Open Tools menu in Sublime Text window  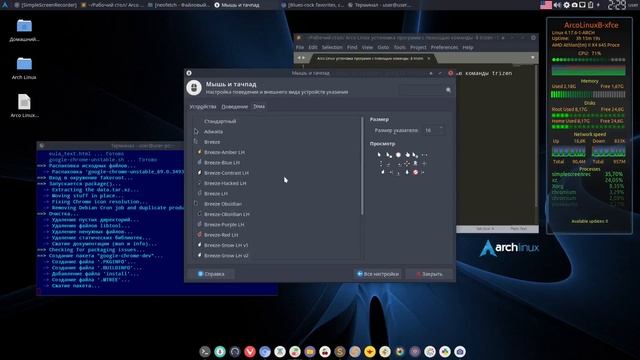click(400, 47)
